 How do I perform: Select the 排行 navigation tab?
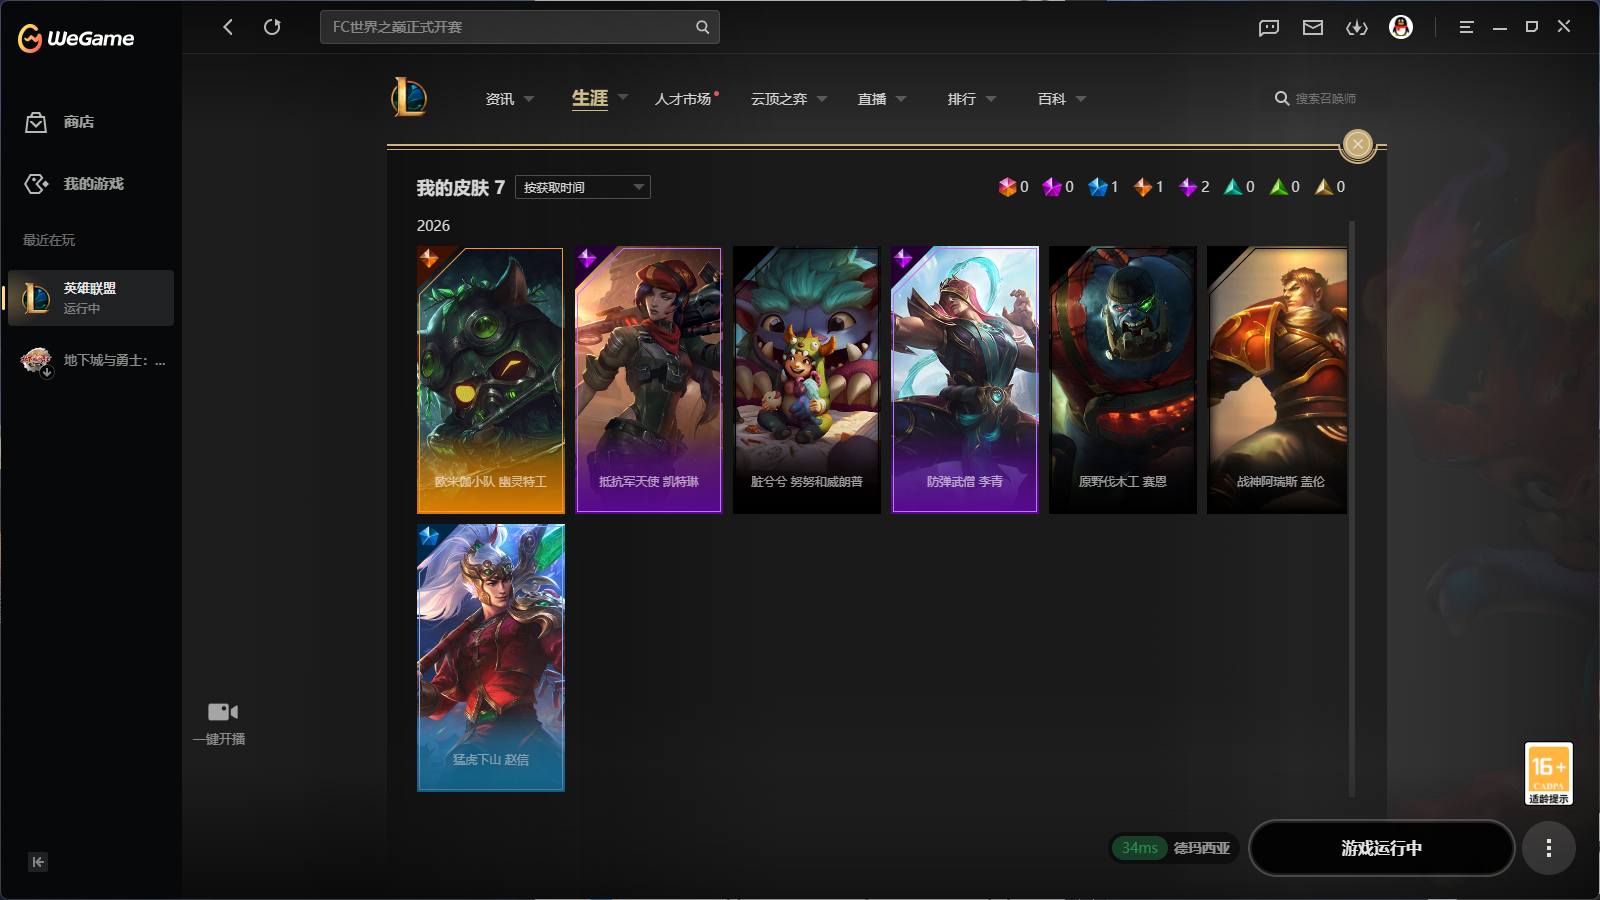point(962,99)
